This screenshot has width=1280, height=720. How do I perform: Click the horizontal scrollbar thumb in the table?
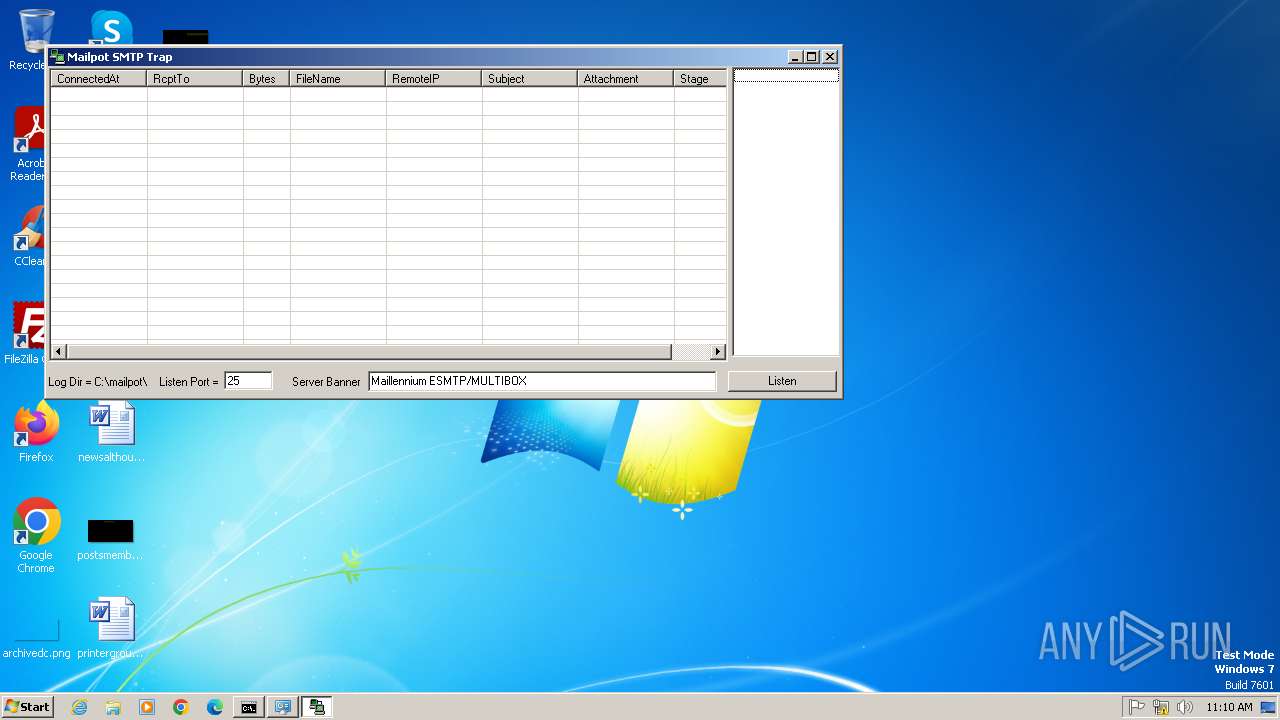tap(369, 352)
